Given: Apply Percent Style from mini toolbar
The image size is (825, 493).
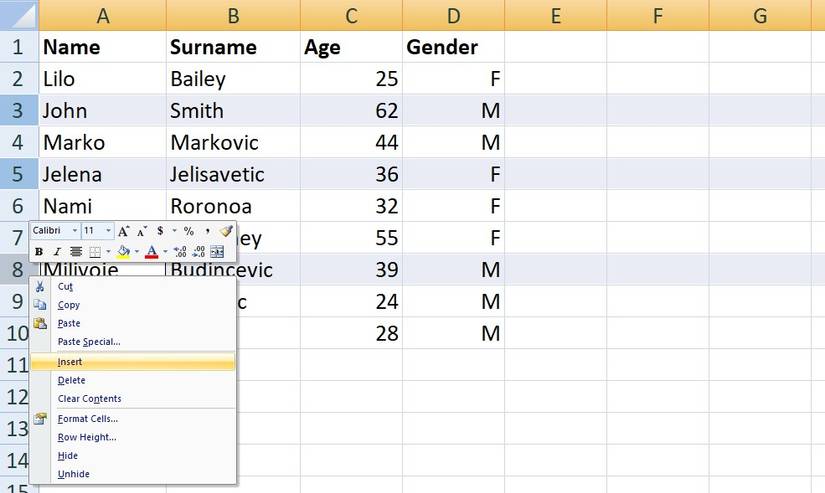Looking at the screenshot, I should 188,231.
